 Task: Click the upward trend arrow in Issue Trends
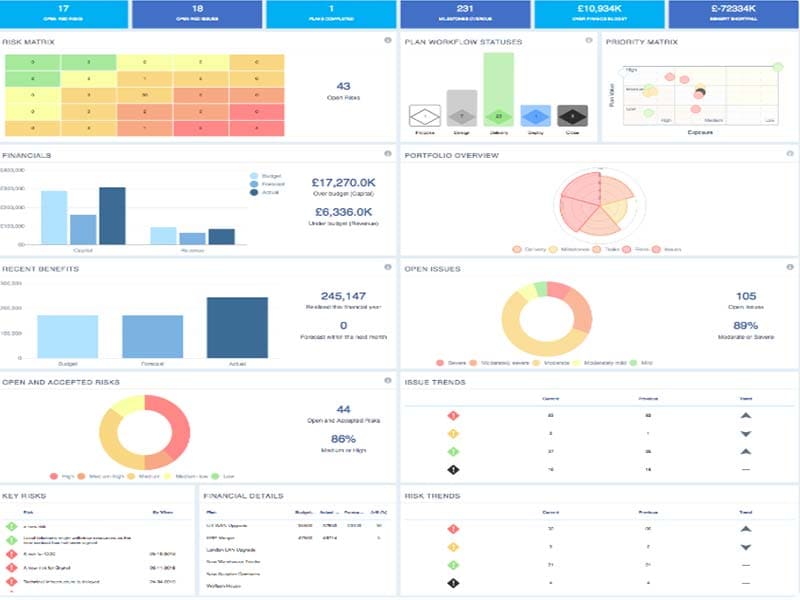tap(745, 414)
